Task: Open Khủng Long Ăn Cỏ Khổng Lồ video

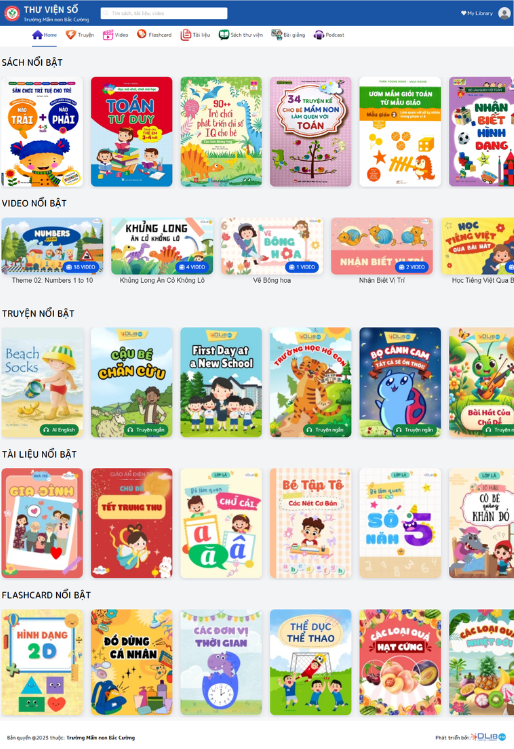Action: pos(162,246)
